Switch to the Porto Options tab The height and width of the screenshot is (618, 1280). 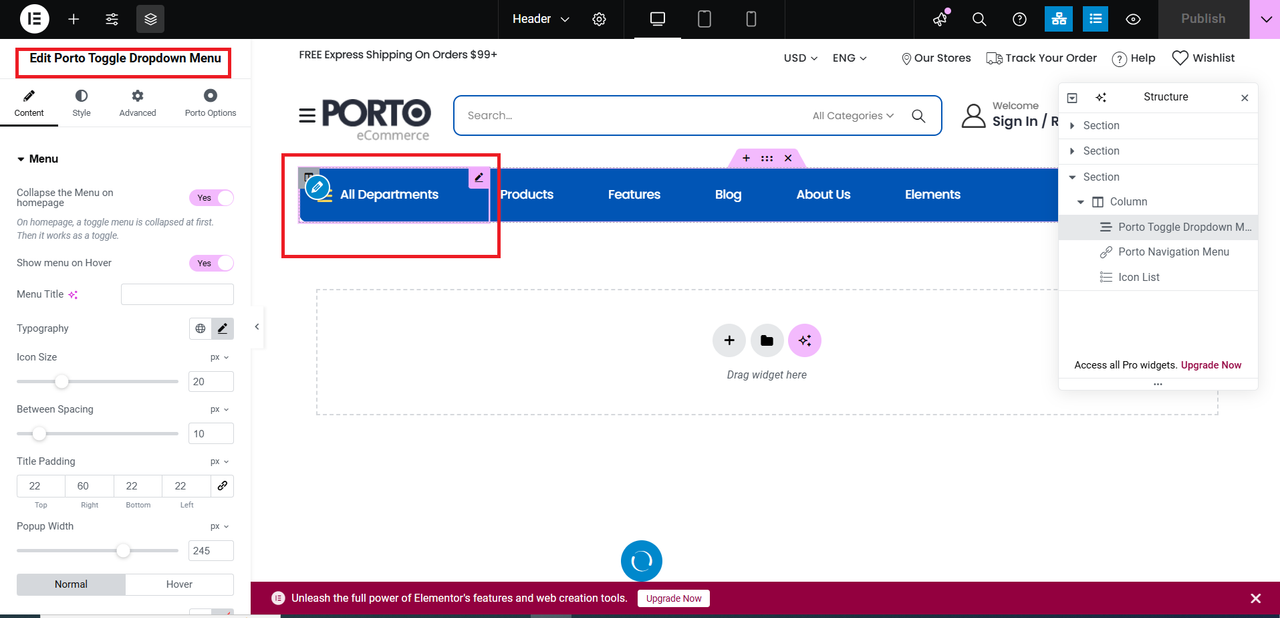point(210,103)
